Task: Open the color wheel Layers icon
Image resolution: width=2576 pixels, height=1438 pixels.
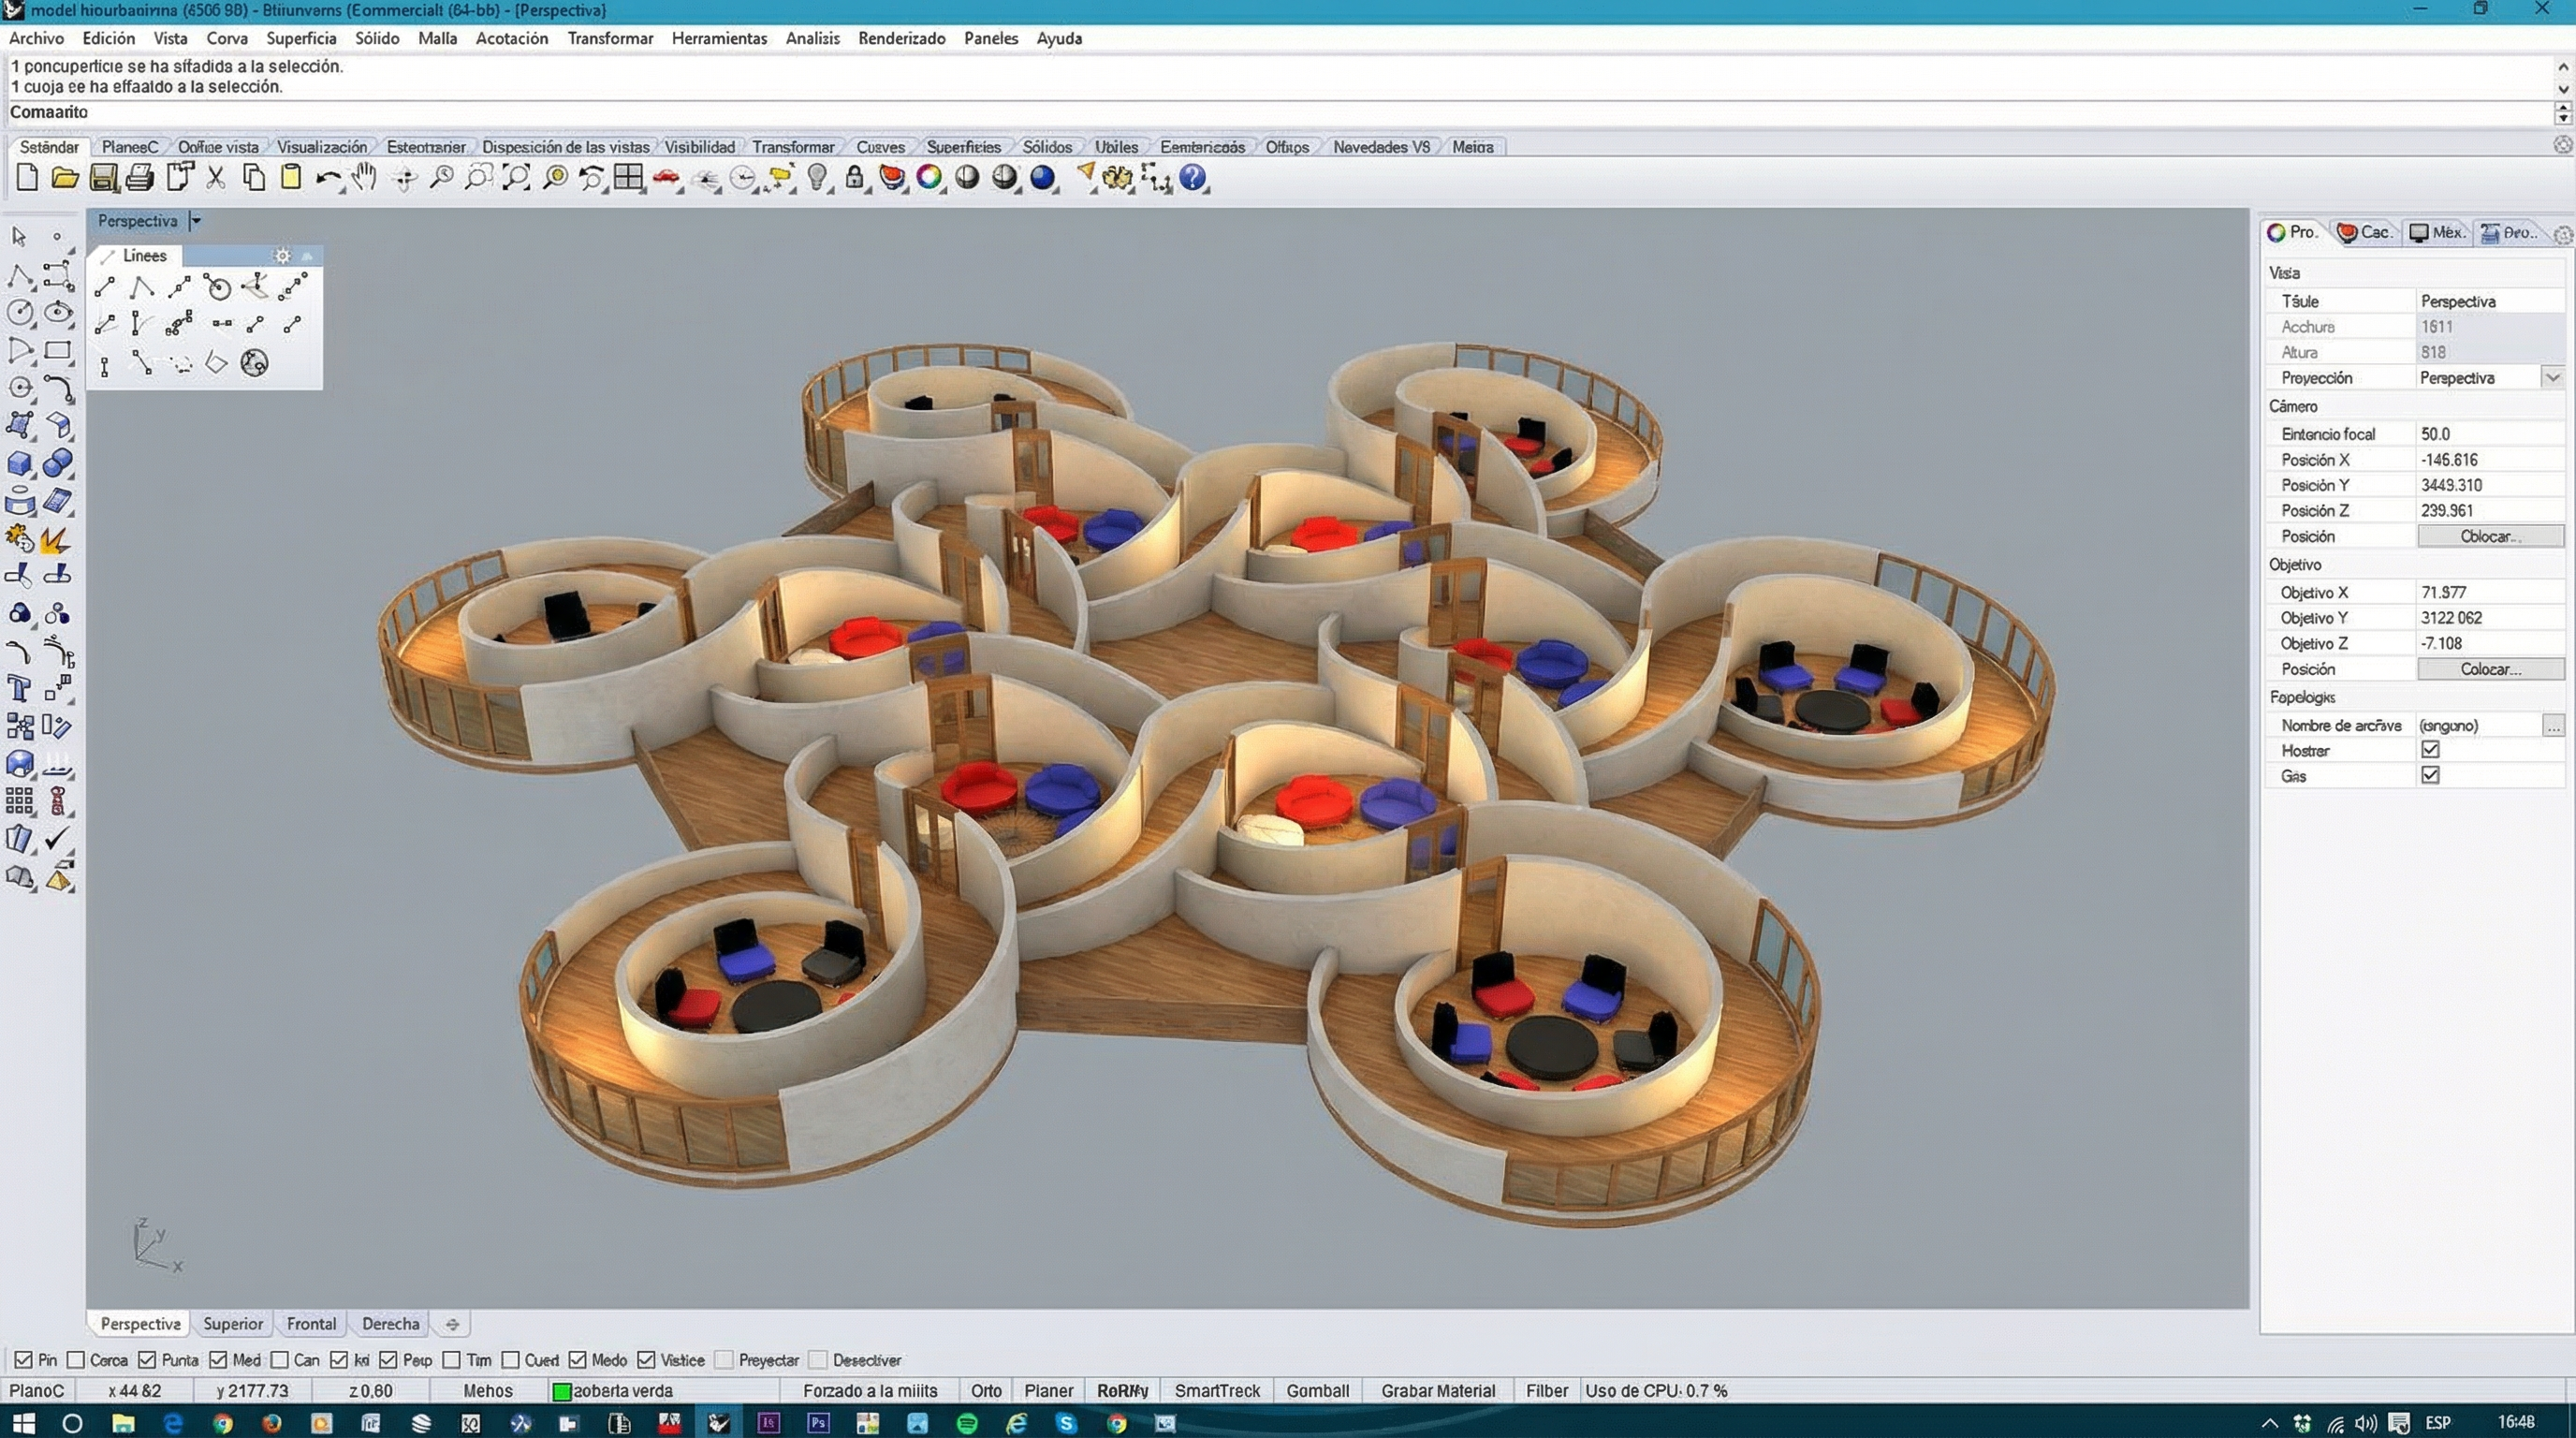Action: (929, 178)
